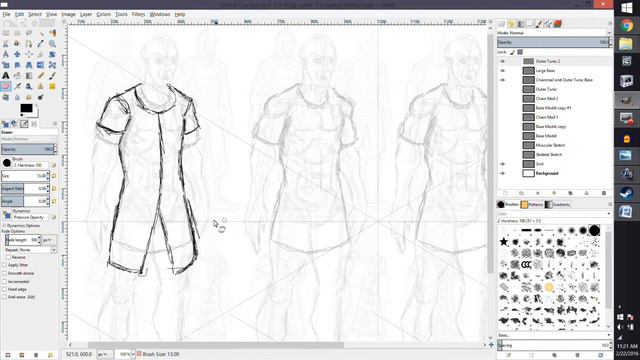Anchor the floating layer using the anchor button
Image resolution: width=640 pixels, height=360 pixels.
point(587,193)
